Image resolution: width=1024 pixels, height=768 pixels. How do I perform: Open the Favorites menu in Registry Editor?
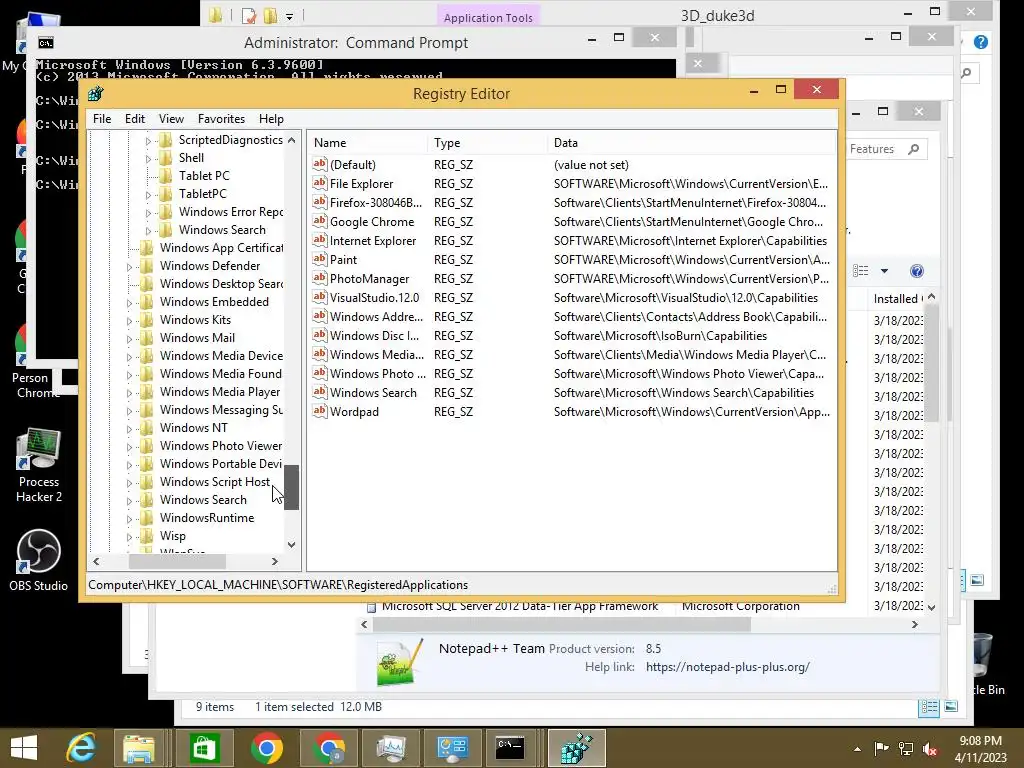[x=221, y=119]
